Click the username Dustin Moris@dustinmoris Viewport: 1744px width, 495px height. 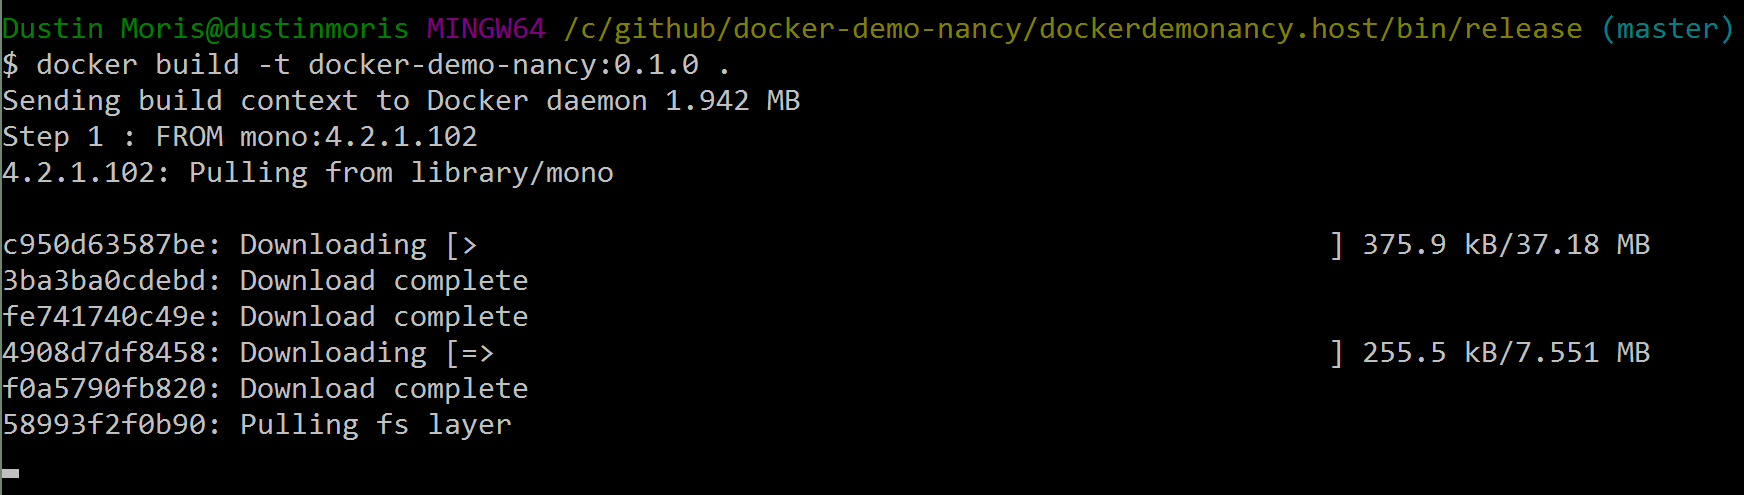click(x=206, y=29)
